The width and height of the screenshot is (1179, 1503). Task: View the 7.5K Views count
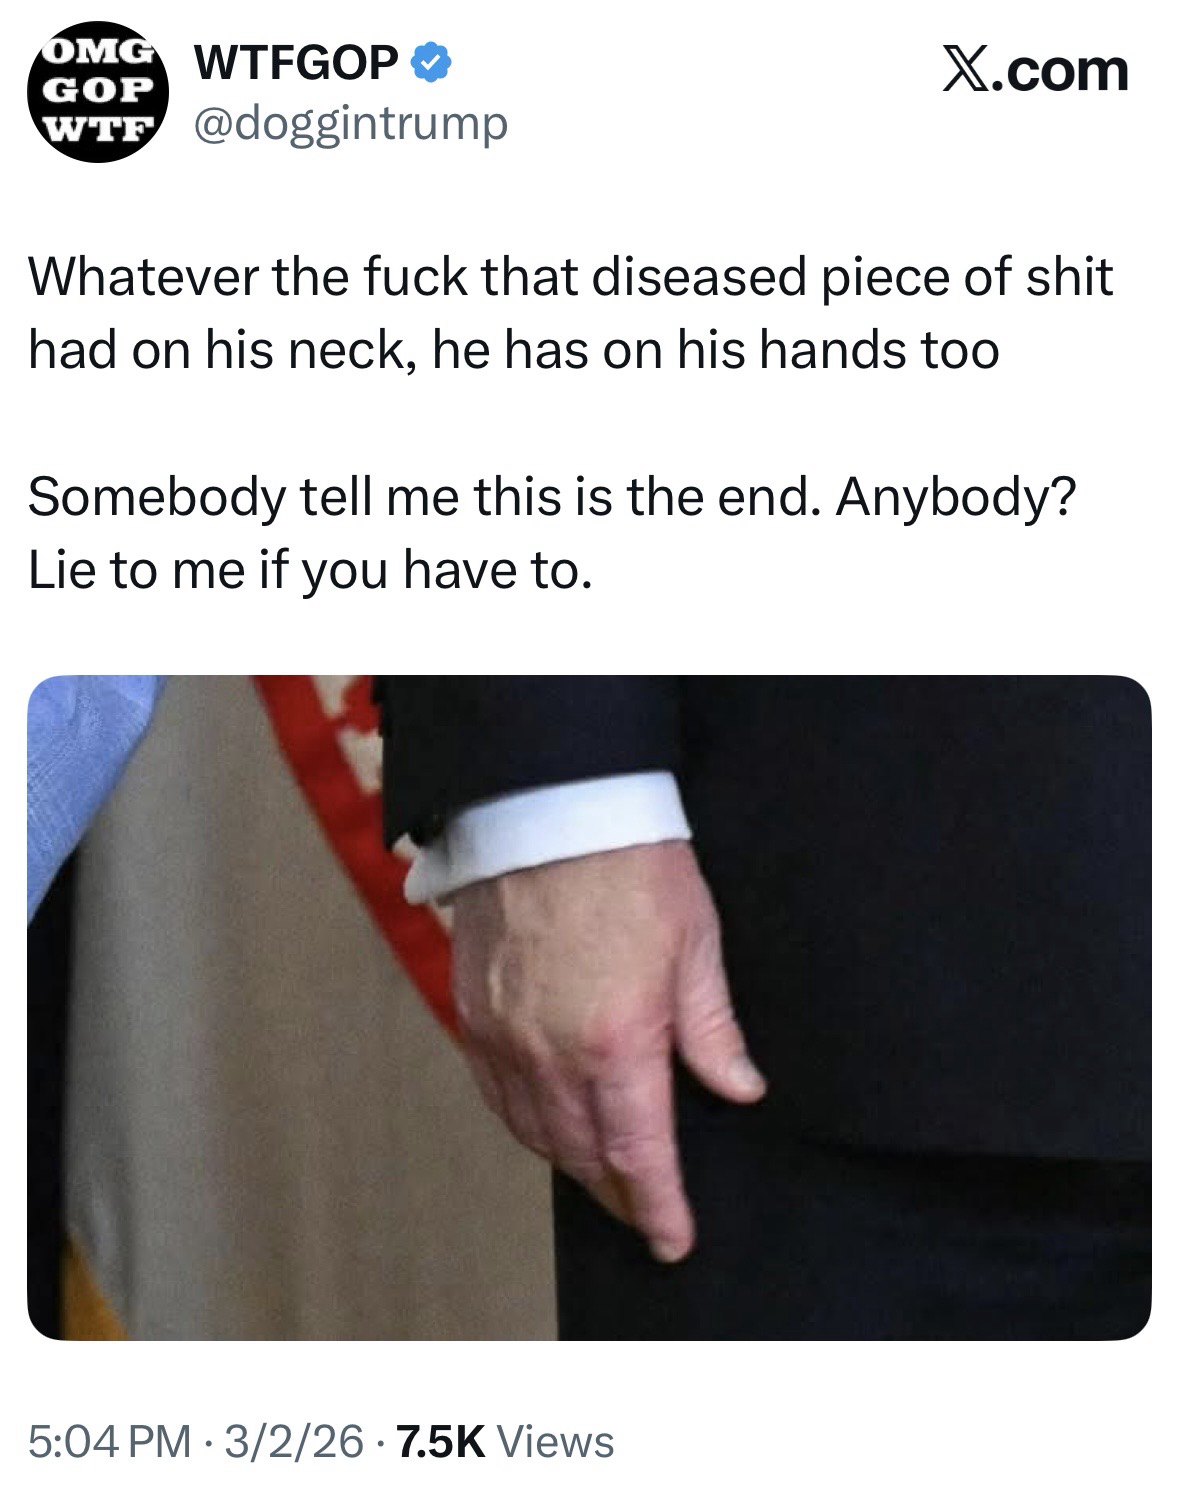pyautogui.click(x=505, y=1441)
